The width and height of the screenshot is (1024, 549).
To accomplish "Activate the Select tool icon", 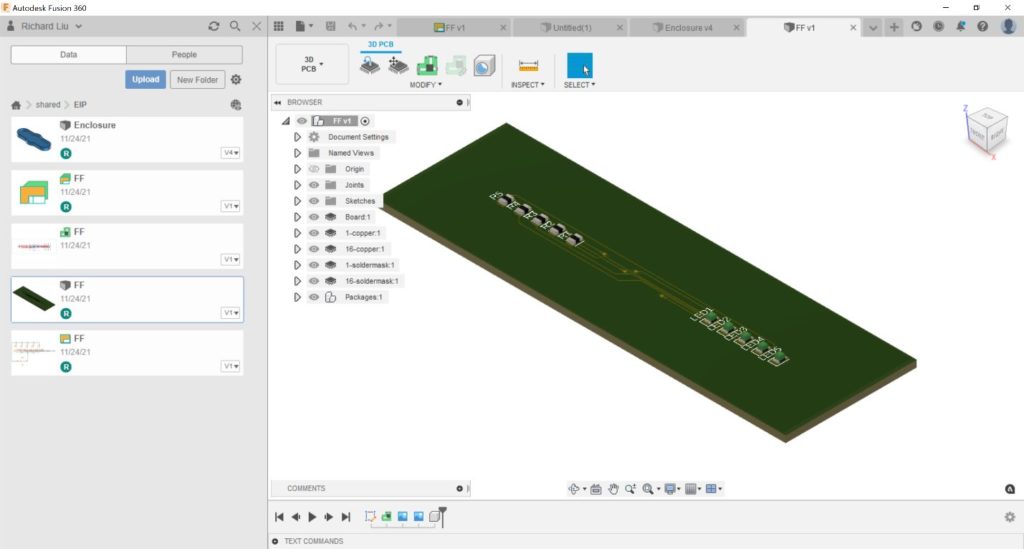I will [x=579, y=66].
